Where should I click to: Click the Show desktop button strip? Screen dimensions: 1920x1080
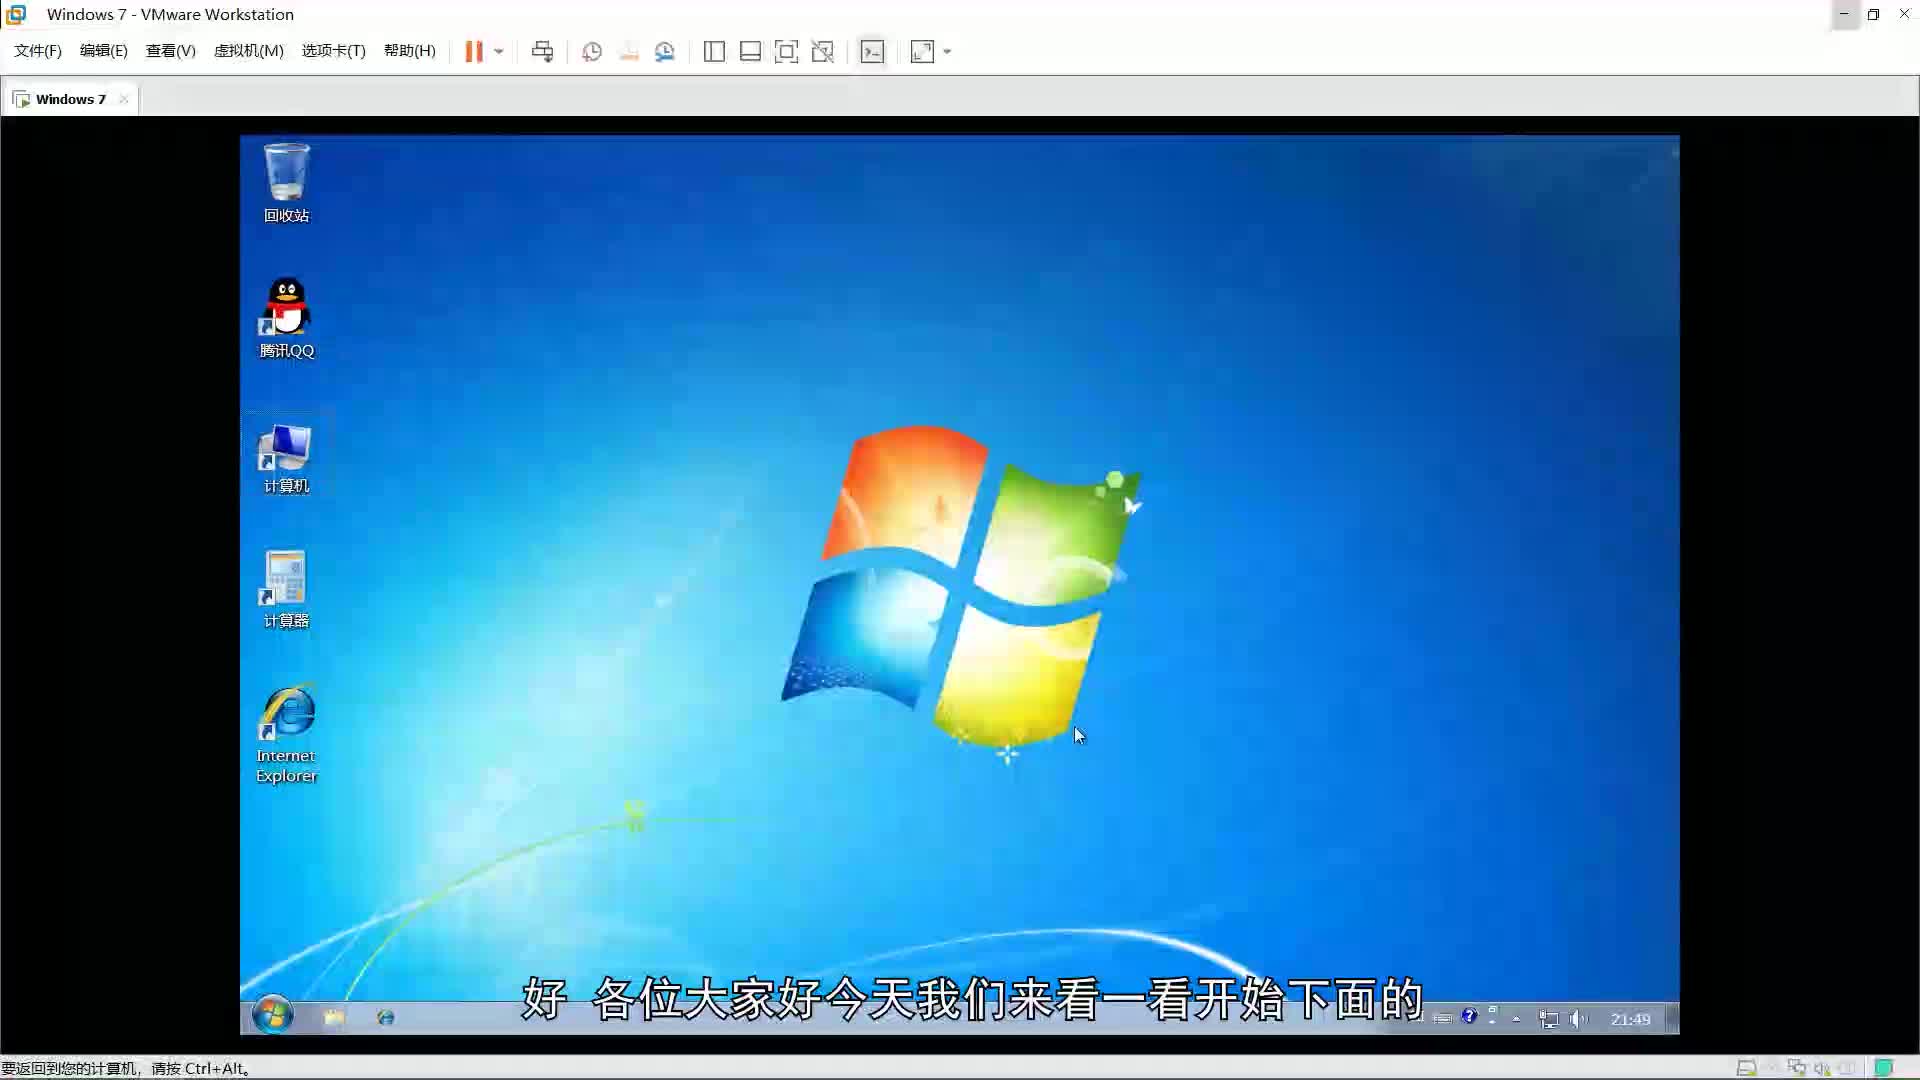tap(1673, 1018)
